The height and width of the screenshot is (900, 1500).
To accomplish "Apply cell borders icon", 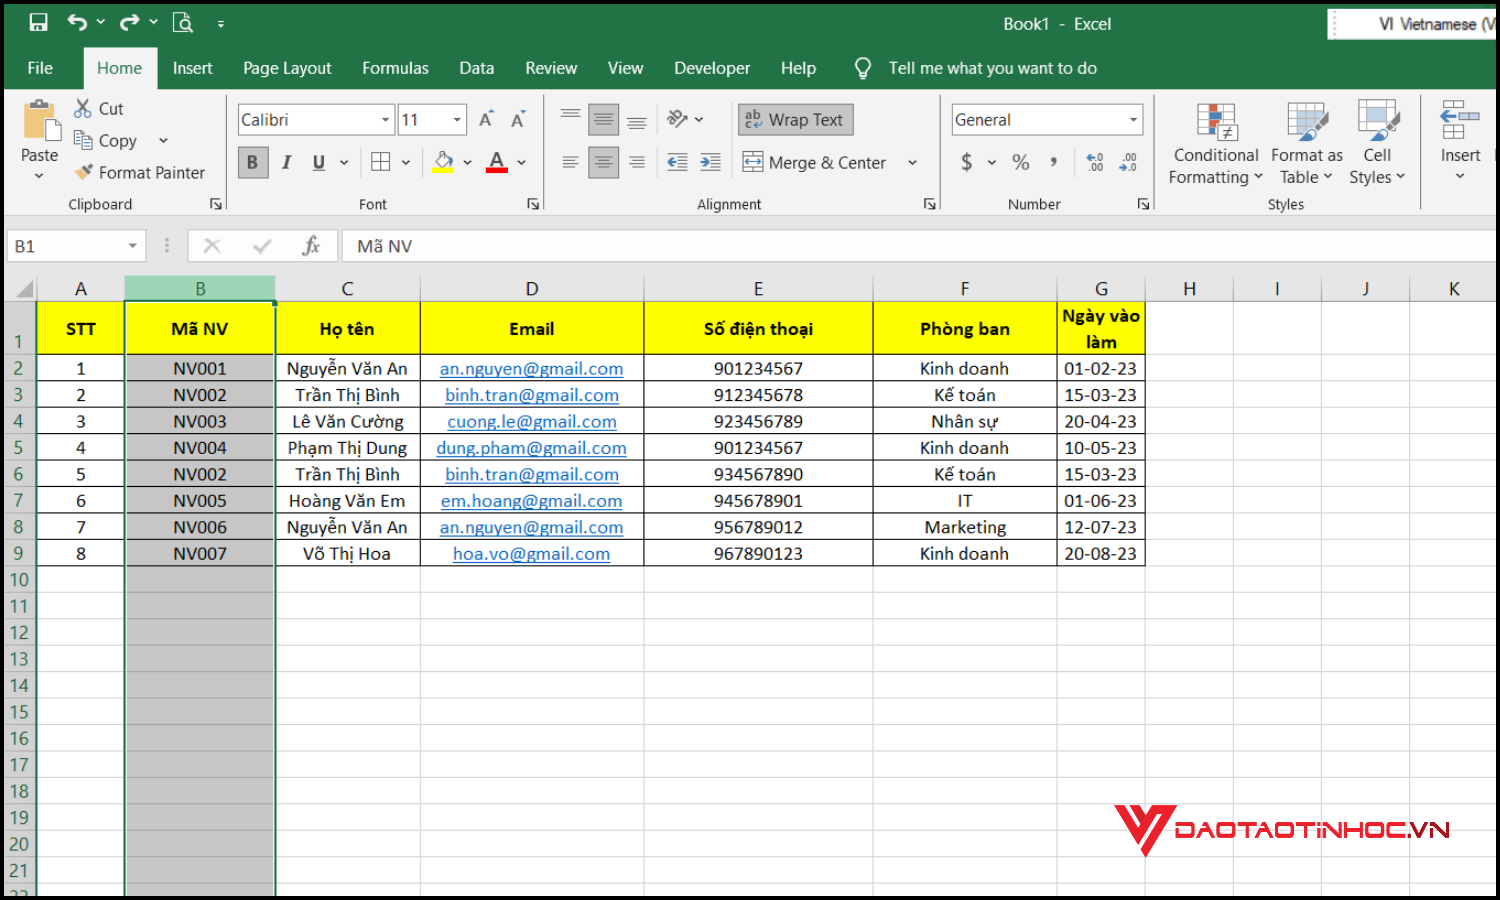I will point(381,162).
